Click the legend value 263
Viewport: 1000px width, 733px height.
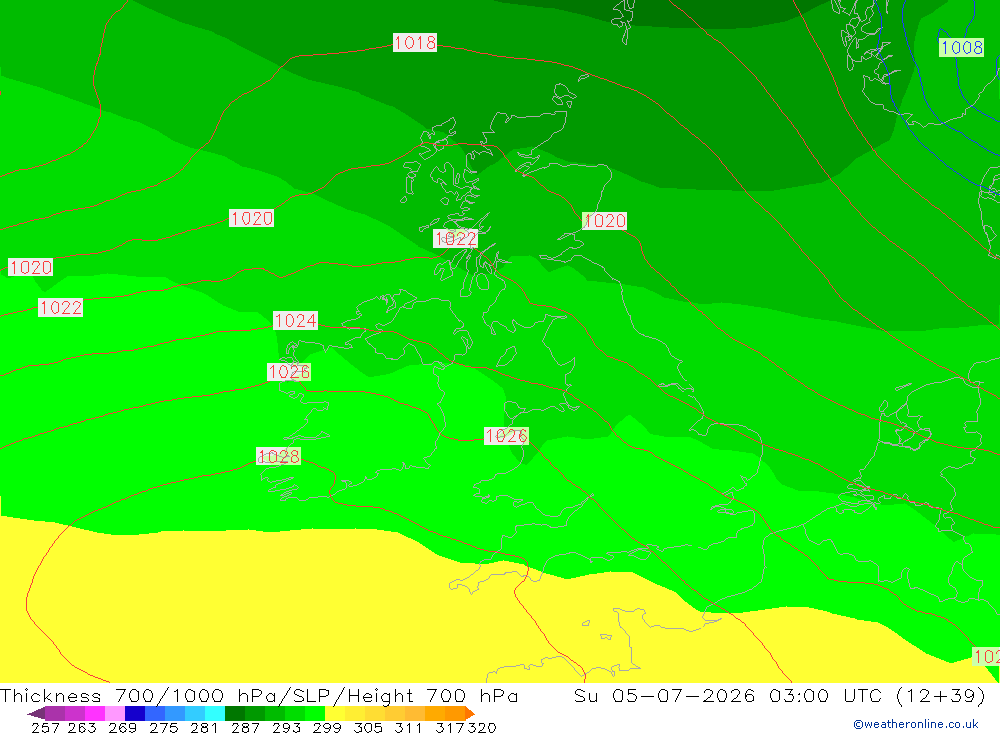point(82,727)
